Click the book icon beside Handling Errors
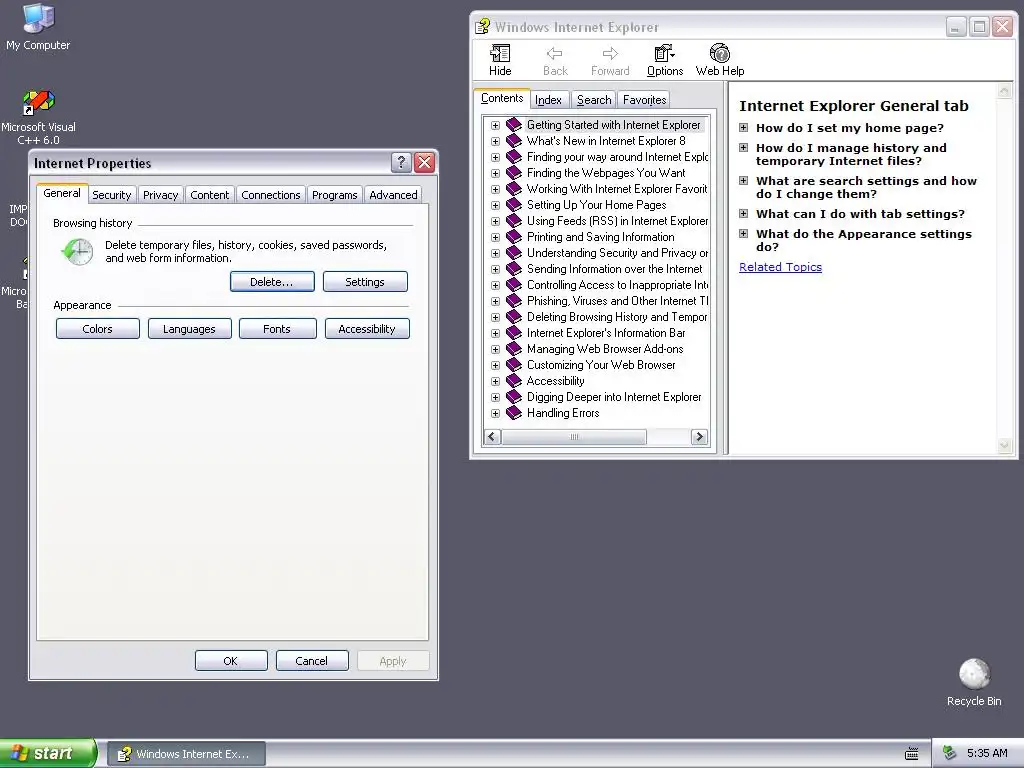The height and width of the screenshot is (768, 1024). 514,413
